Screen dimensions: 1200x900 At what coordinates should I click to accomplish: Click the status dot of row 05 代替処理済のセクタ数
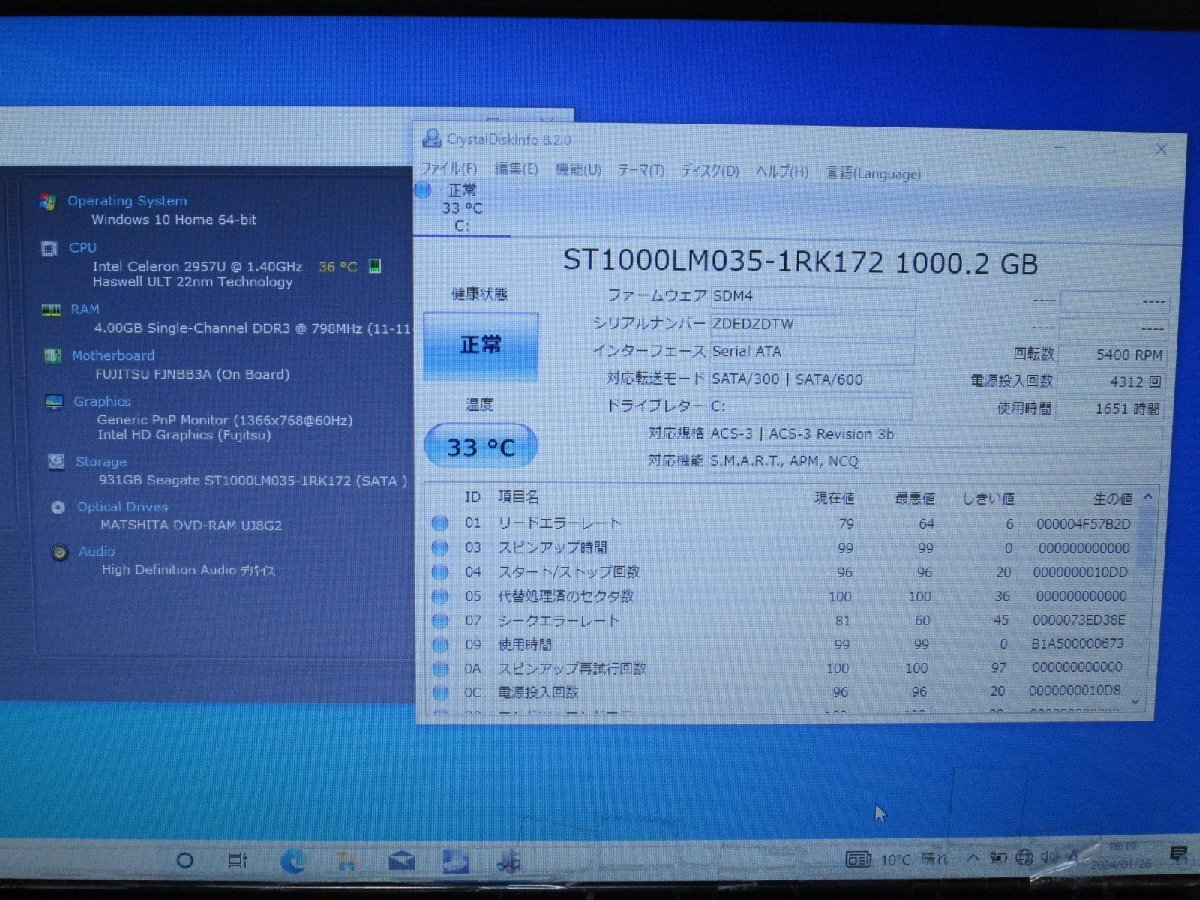[x=439, y=596]
